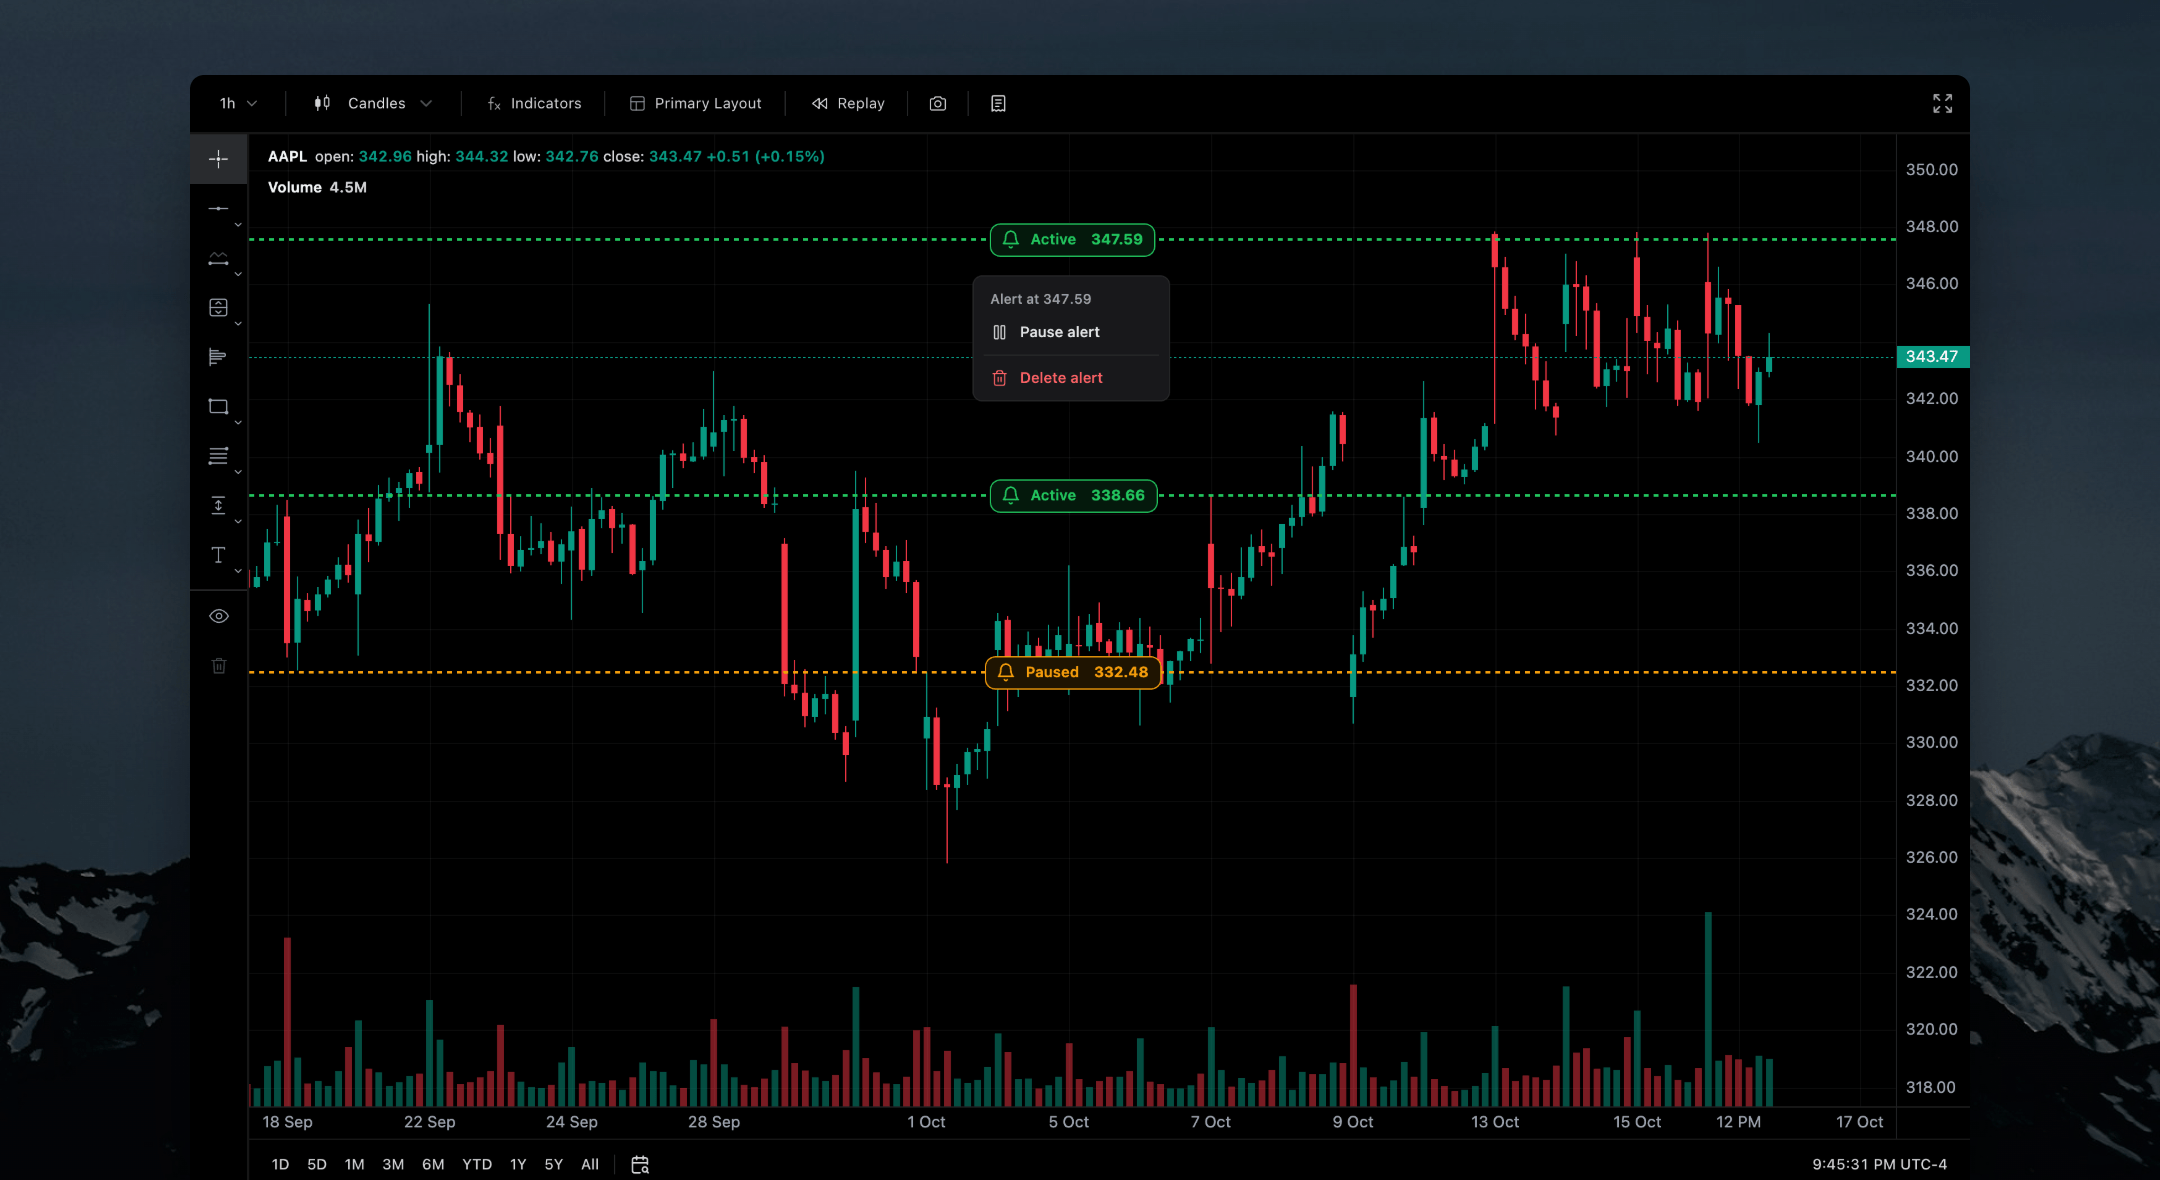Expand text tool variants arrow
This screenshot has width=2160, height=1180.
(x=238, y=571)
